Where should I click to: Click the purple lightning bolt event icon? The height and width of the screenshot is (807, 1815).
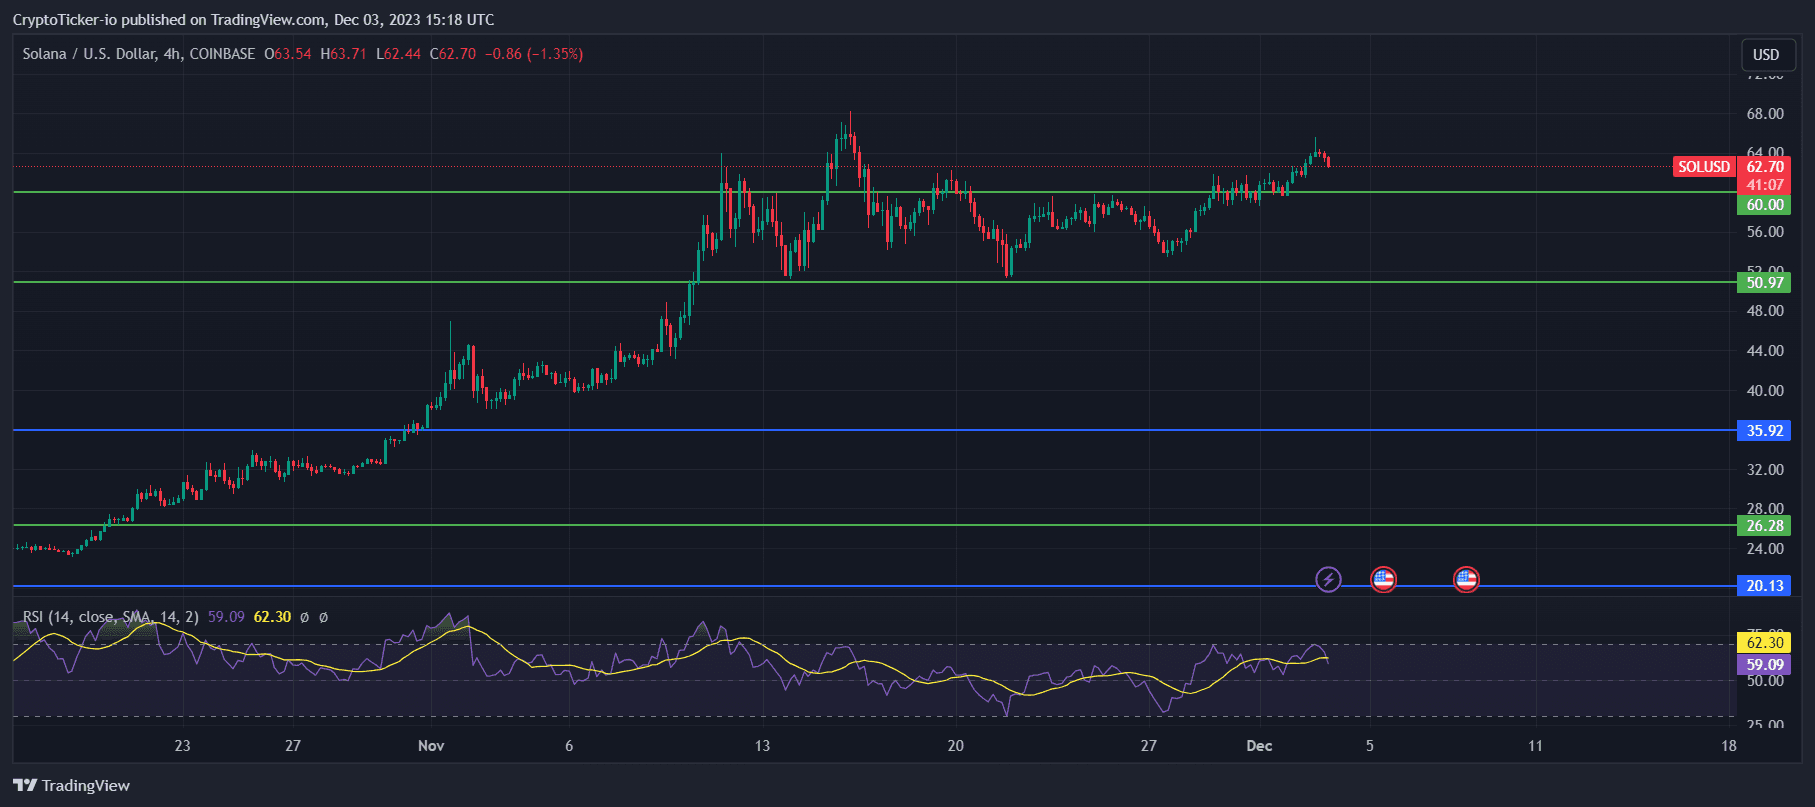point(1327,579)
